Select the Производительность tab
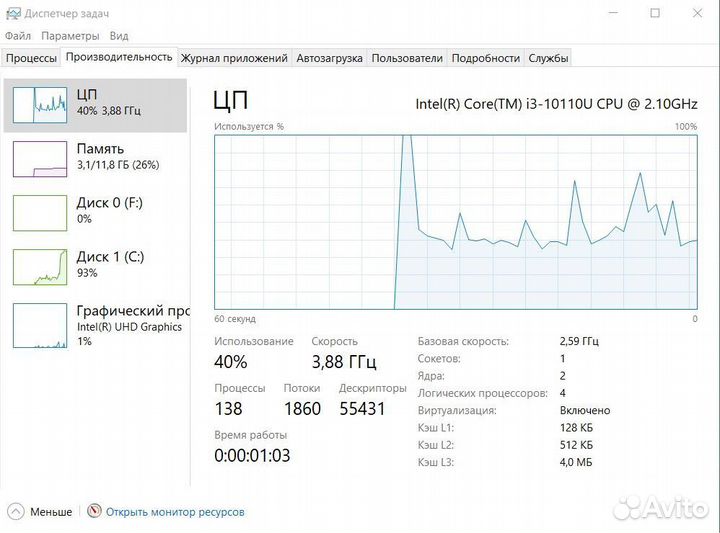This screenshot has width=720, height=533. click(119, 57)
